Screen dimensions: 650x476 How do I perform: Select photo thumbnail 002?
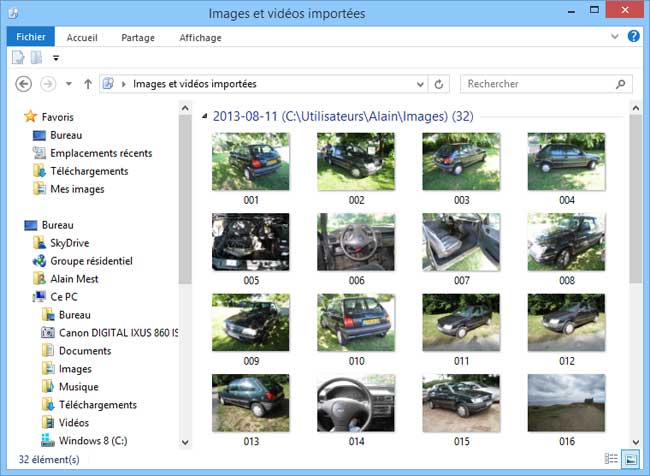tap(356, 161)
